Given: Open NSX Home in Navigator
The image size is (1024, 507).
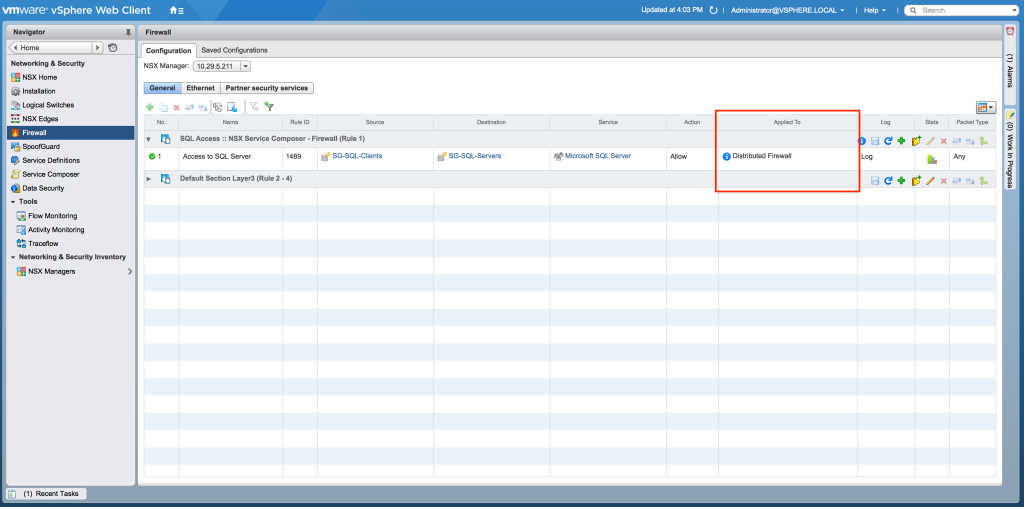Looking at the screenshot, I should [39, 77].
